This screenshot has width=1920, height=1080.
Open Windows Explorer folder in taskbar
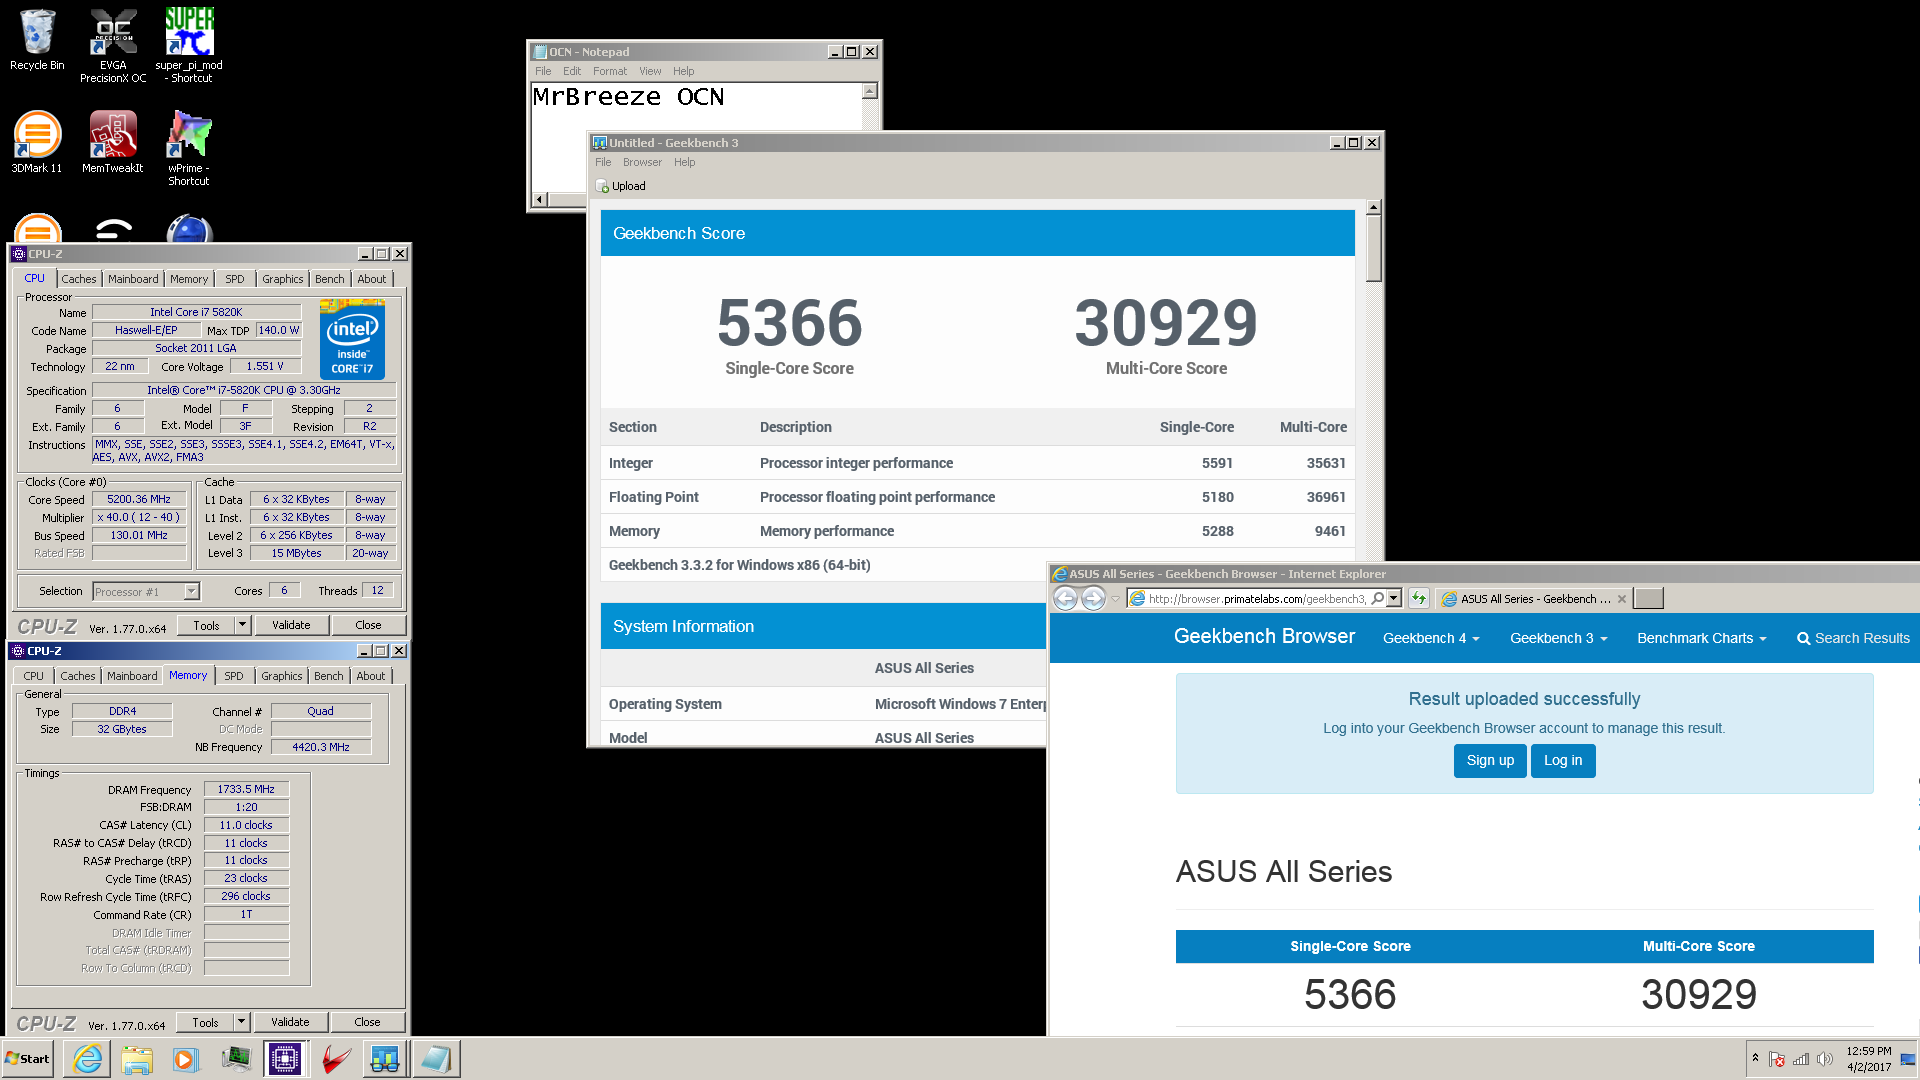[136, 1059]
